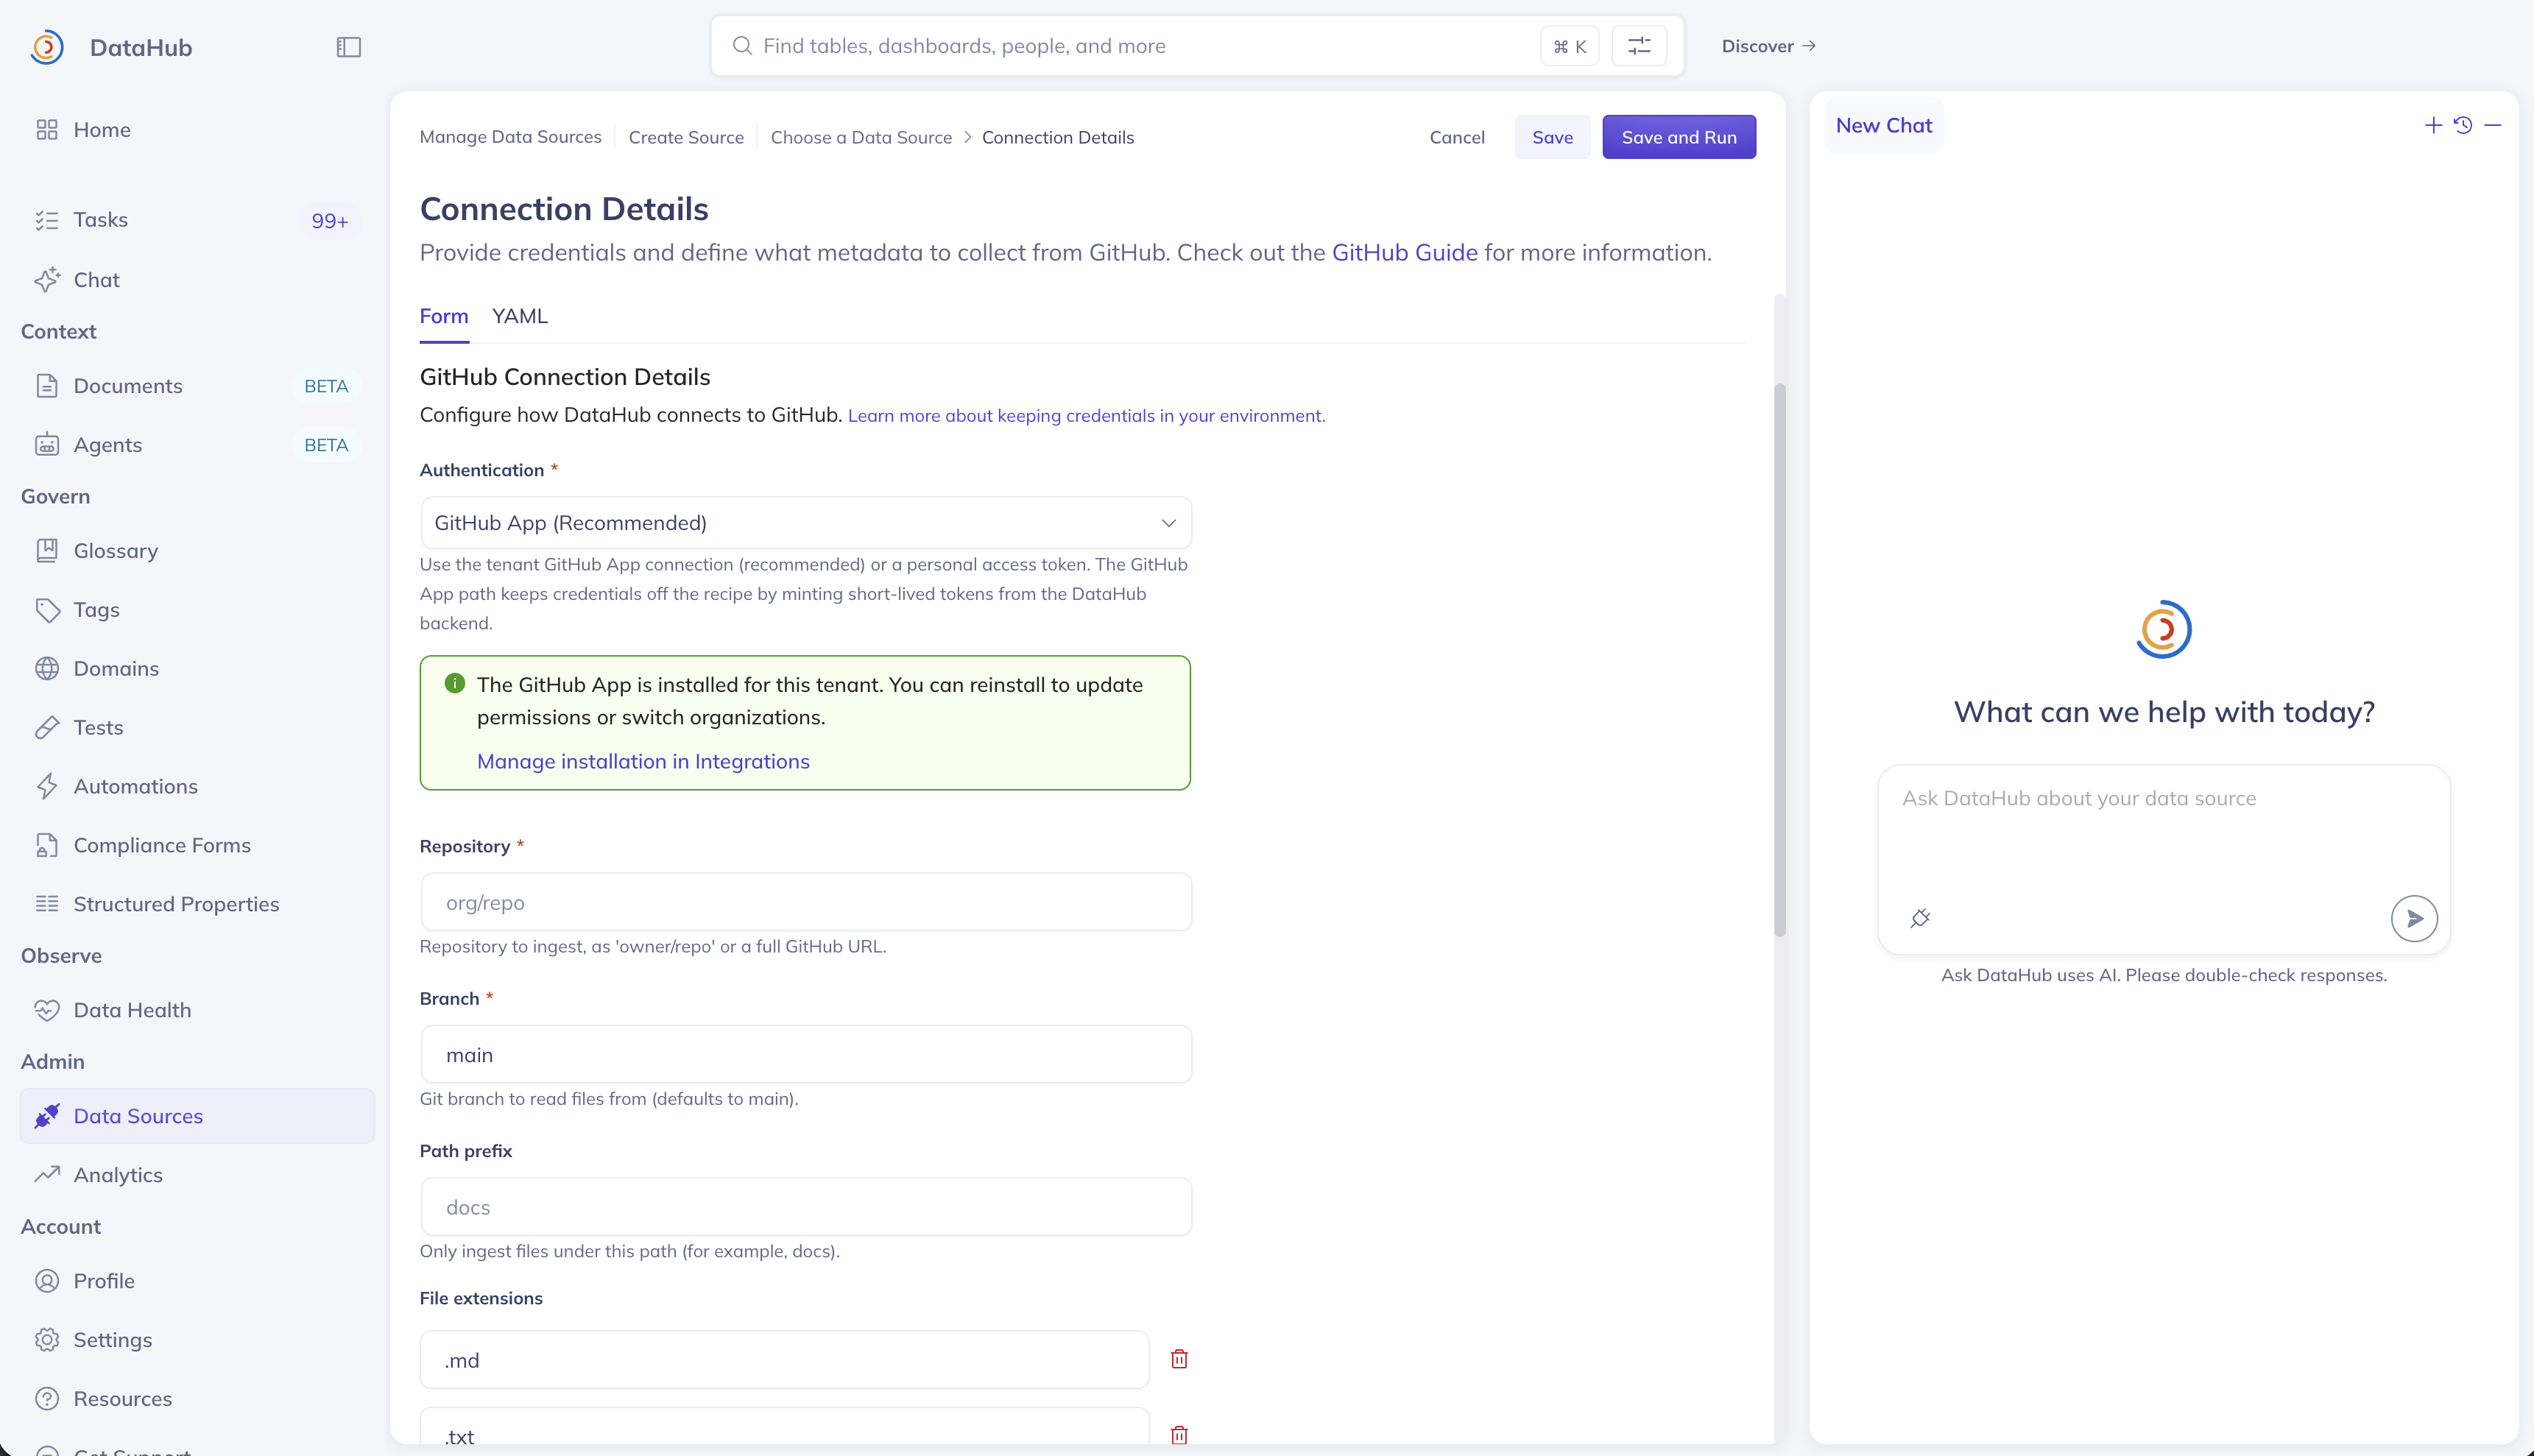The height and width of the screenshot is (1456, 2534).
Task: Click the DataHub logo icon
Action: click(x=47, y=47)
